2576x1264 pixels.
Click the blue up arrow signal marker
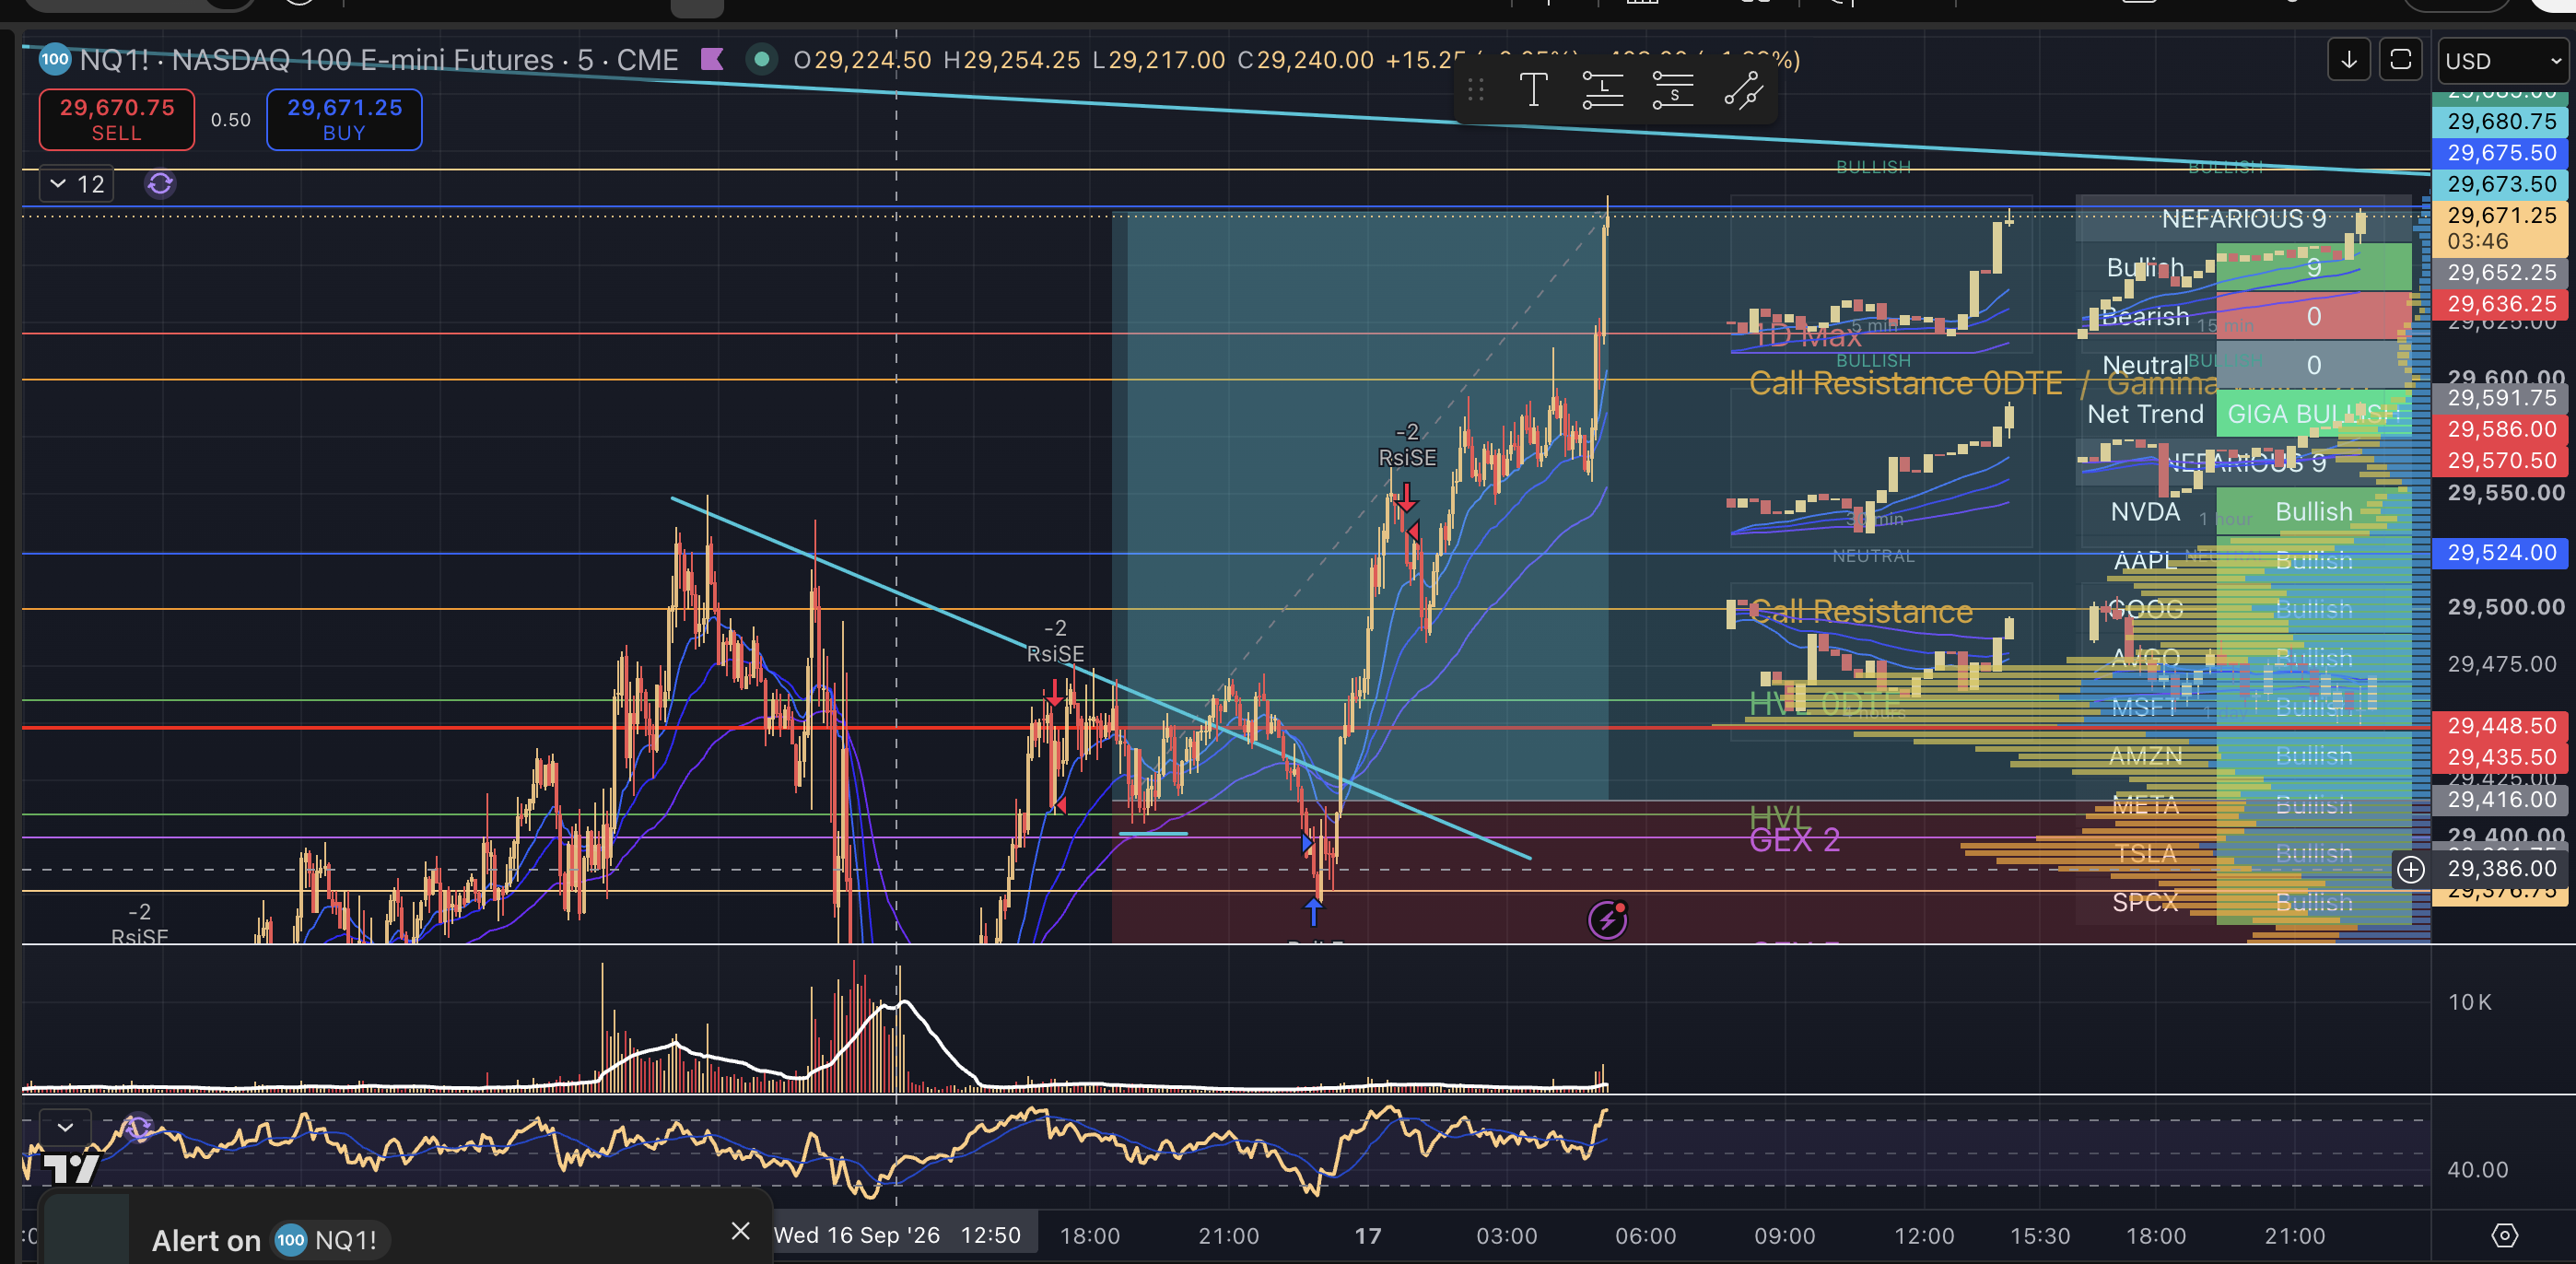pos(1313,911)
